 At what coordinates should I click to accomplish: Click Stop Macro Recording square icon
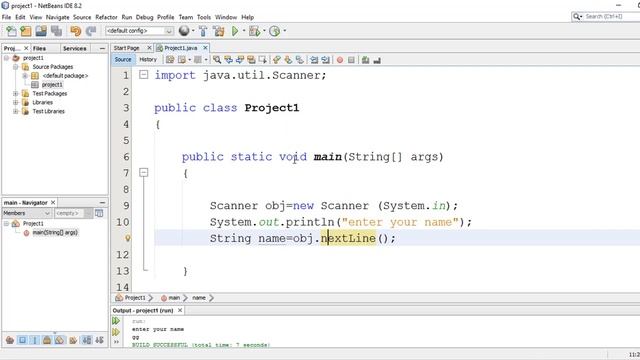(x=351, y=60)
